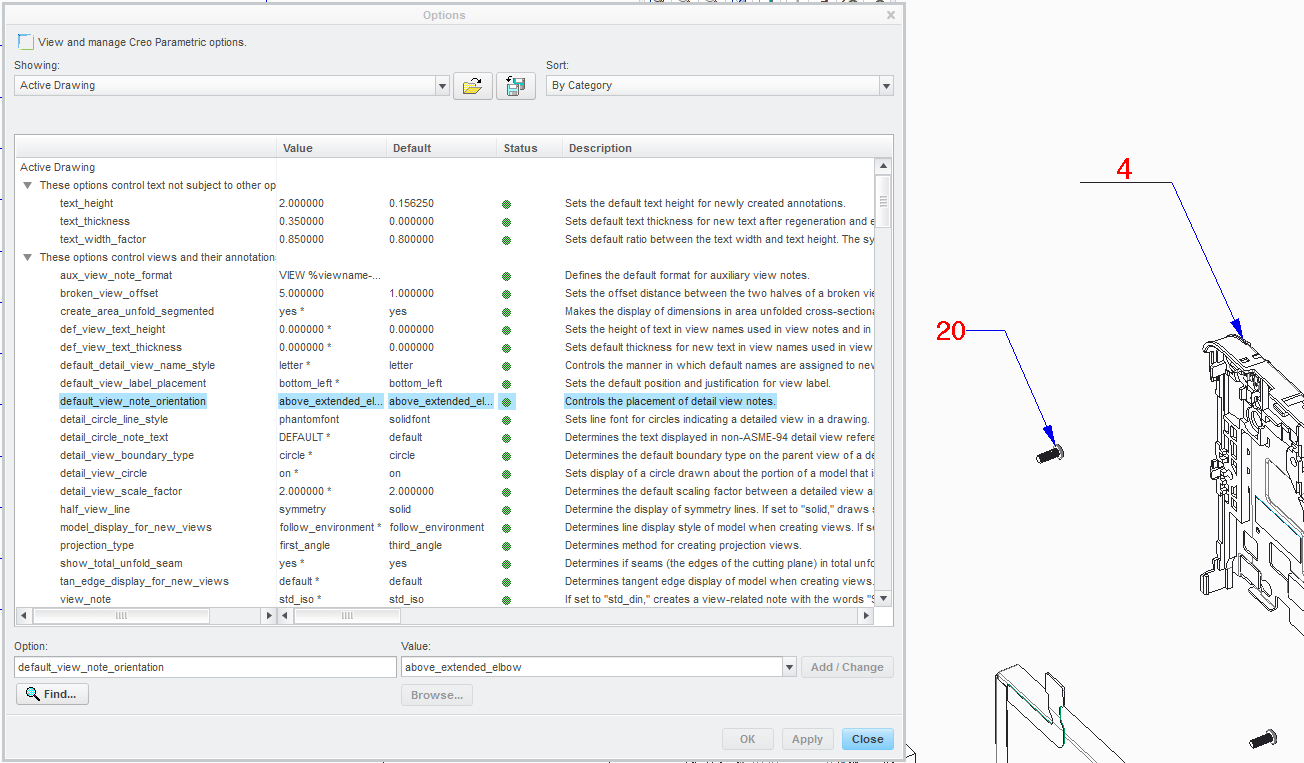The width and height of the screenshot is (1304, 763).
Task: Close the Options dialog with X
Action: tap(891, 15)
